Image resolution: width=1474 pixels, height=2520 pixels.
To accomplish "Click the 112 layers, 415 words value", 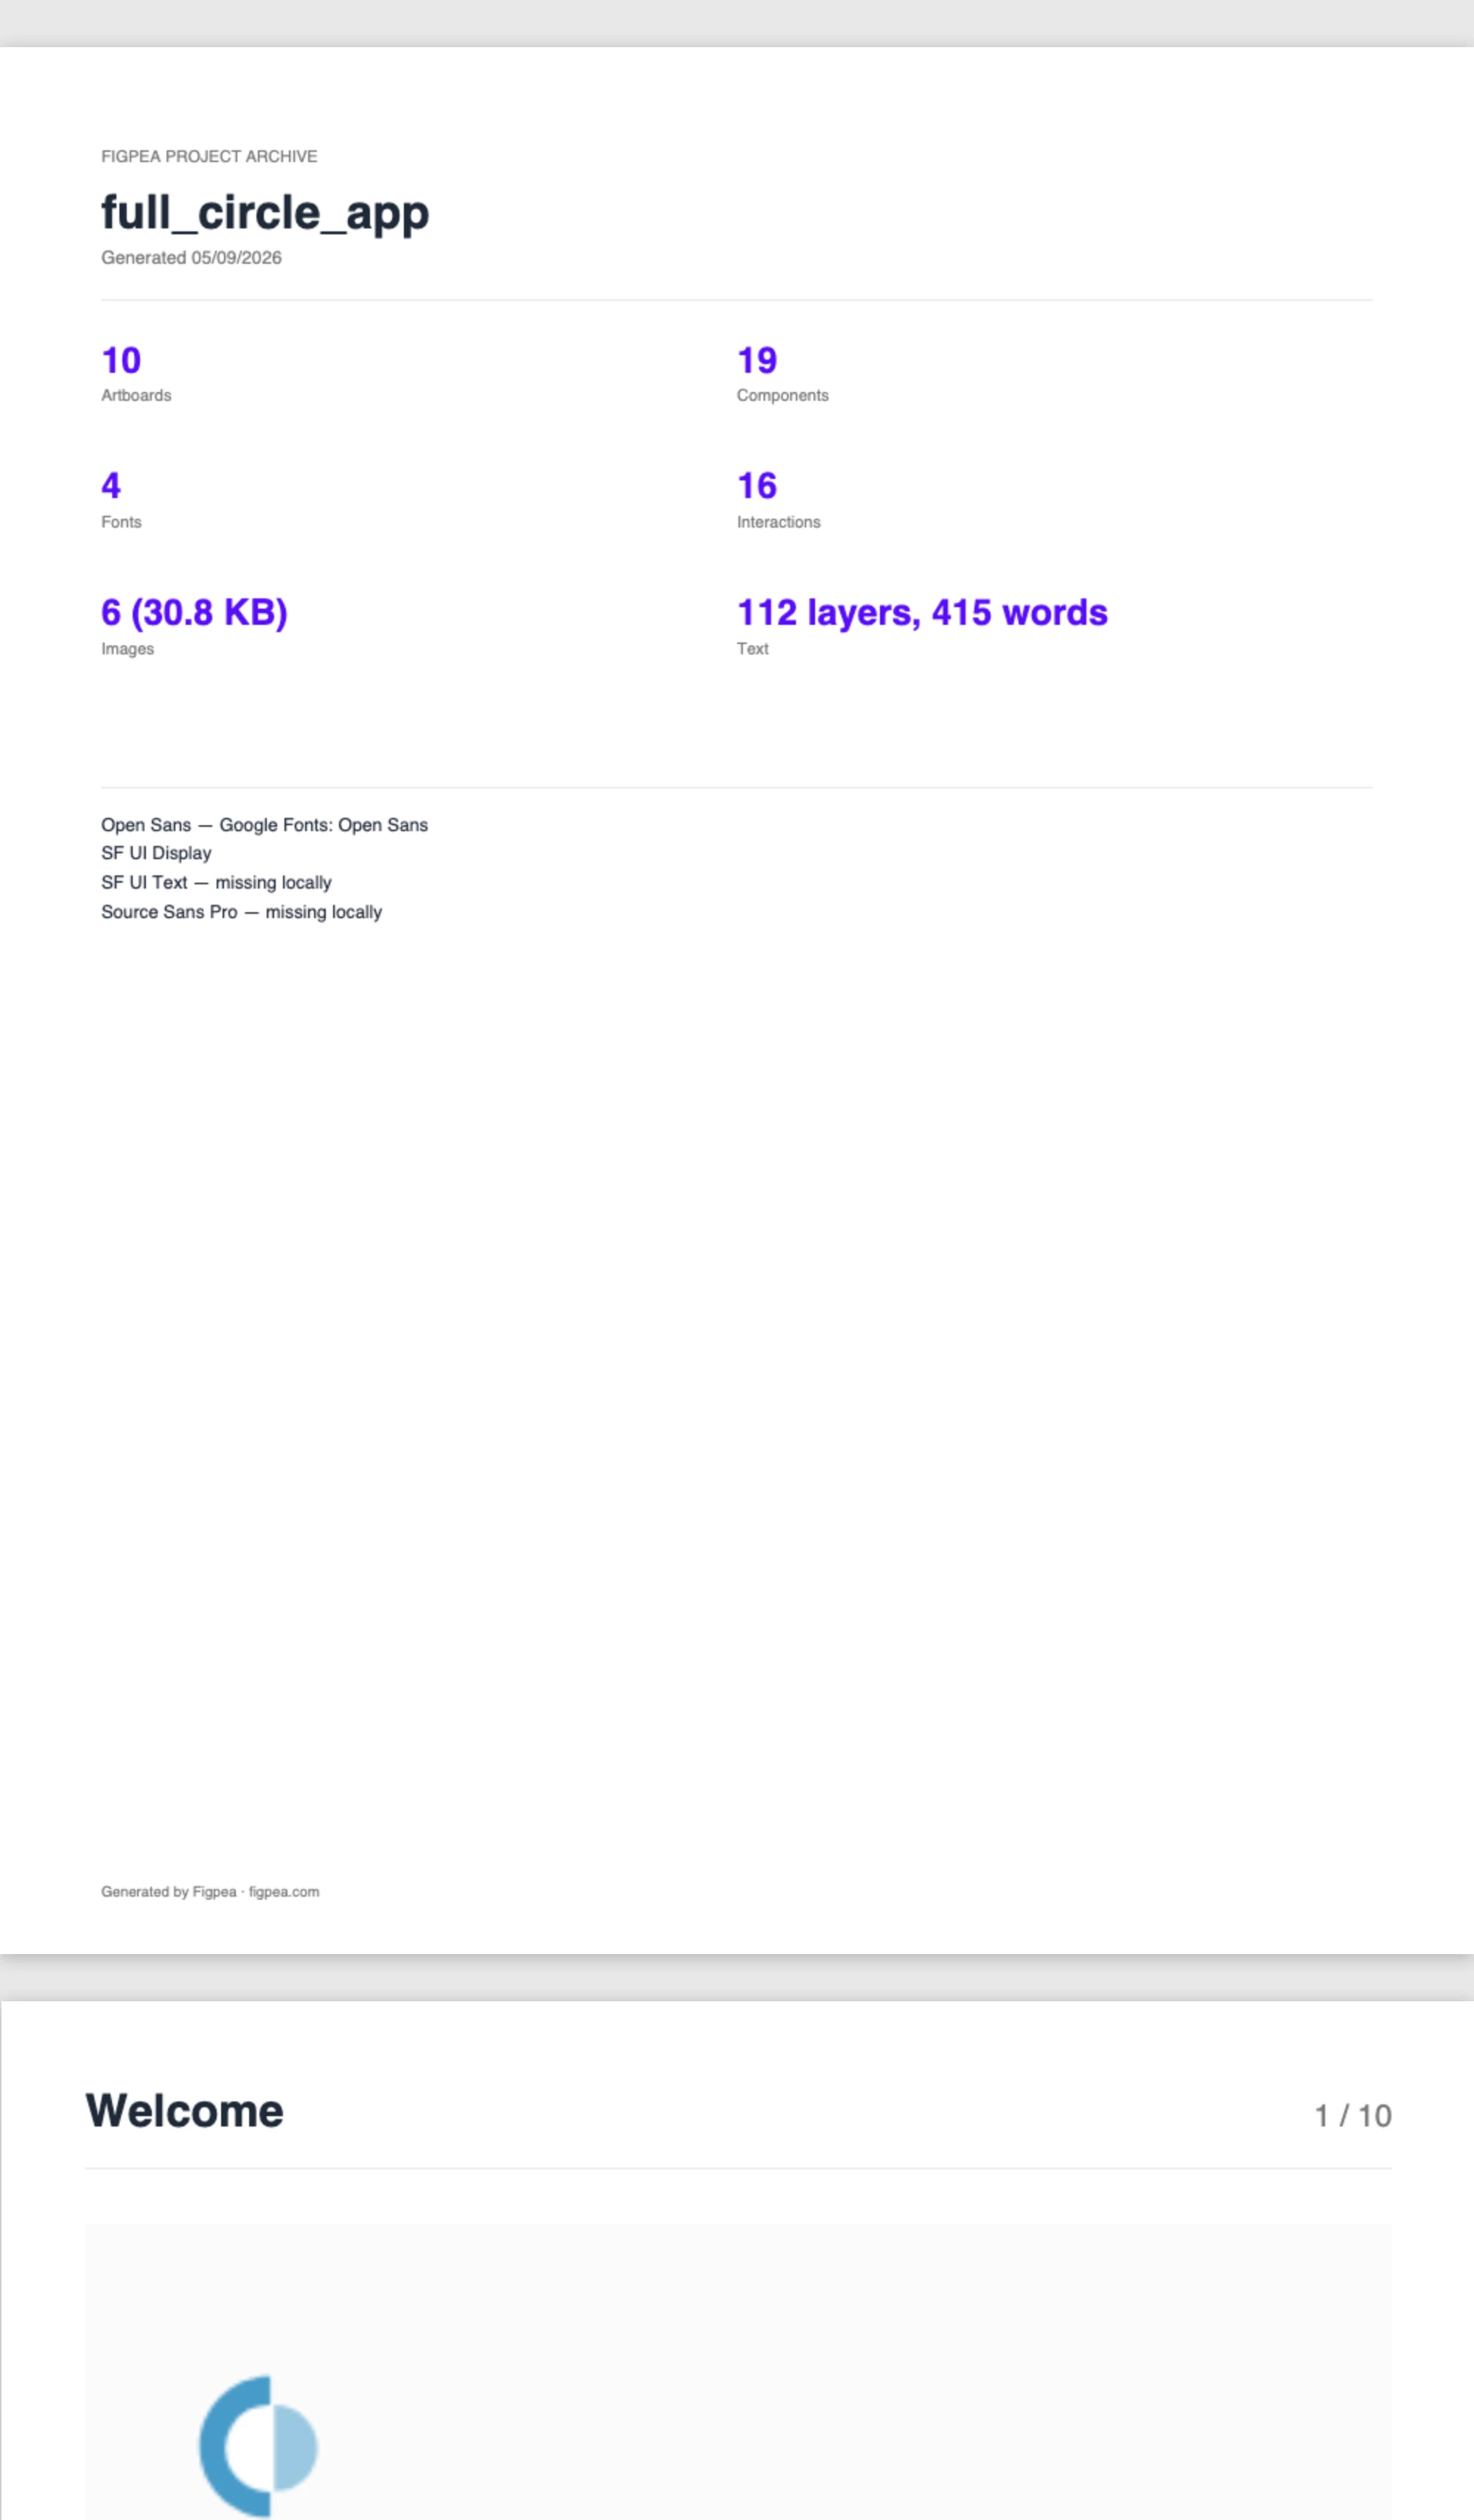I will [x=922, y=612].
